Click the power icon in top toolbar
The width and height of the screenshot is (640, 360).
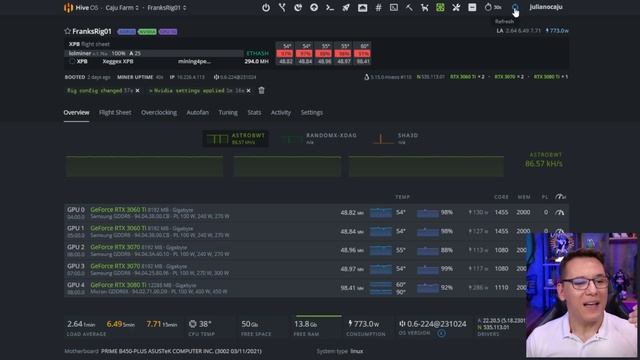coord(266,7)
